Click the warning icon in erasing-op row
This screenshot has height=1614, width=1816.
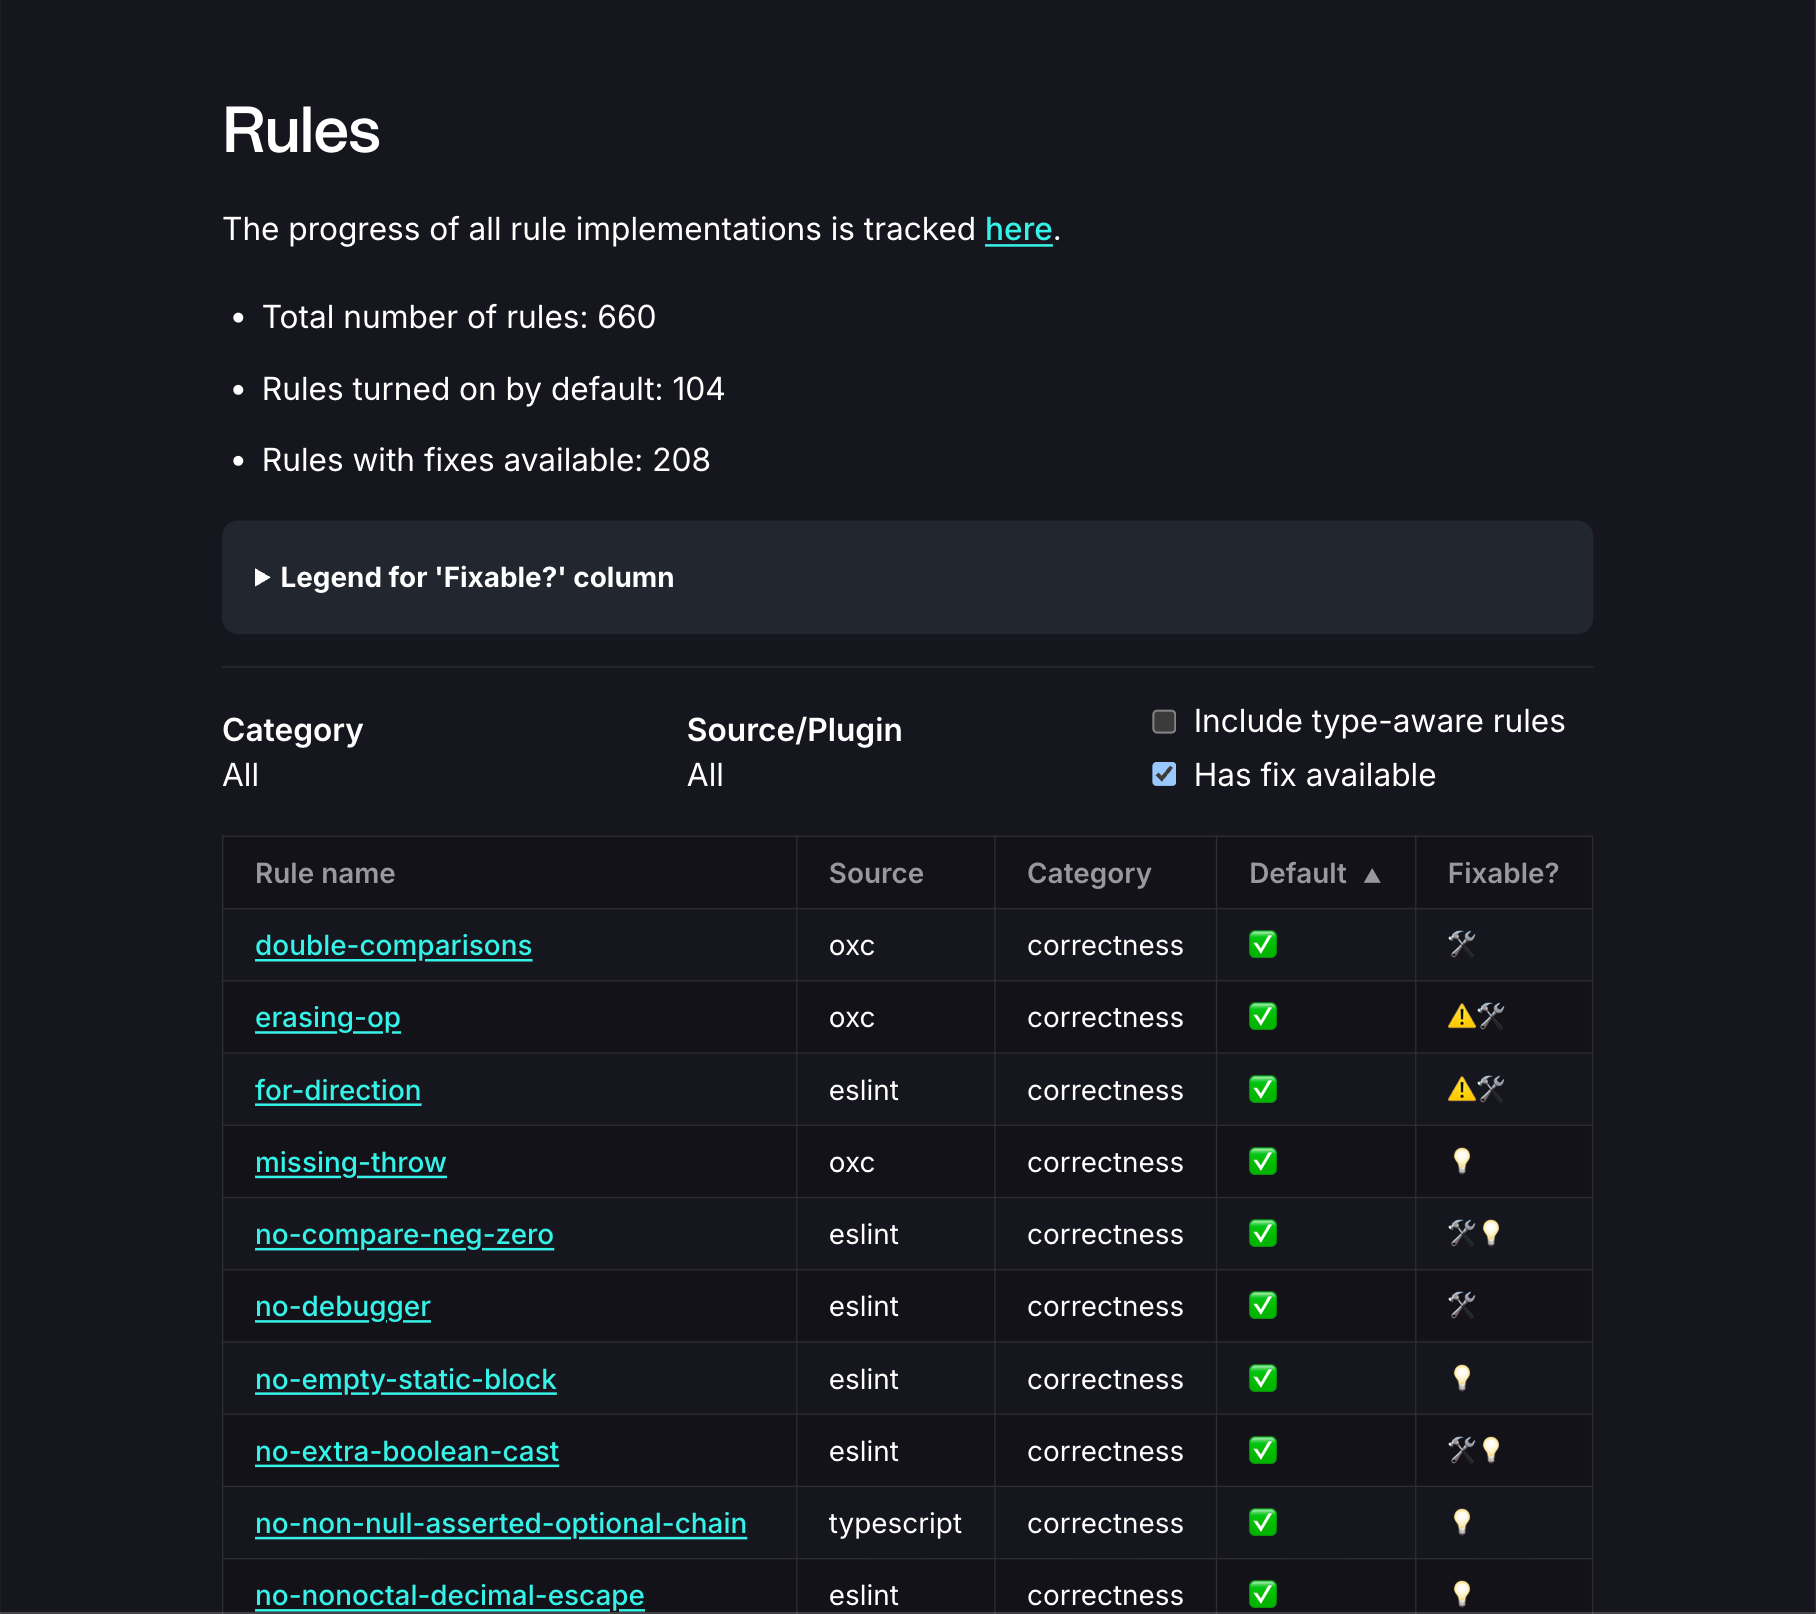pos(1461,1017)
